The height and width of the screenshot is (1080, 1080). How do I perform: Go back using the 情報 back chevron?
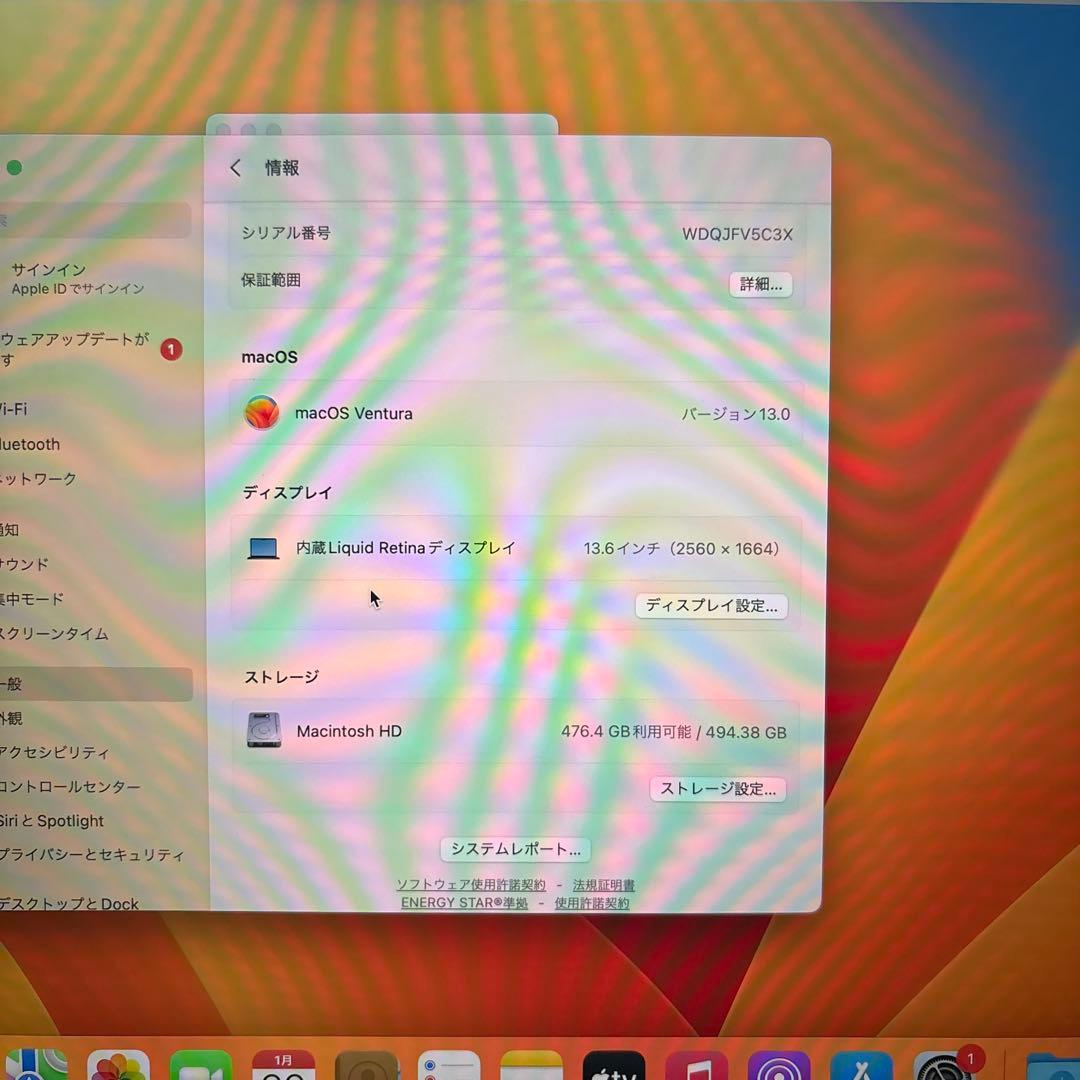pyautogui.click(x=236, y=168)
